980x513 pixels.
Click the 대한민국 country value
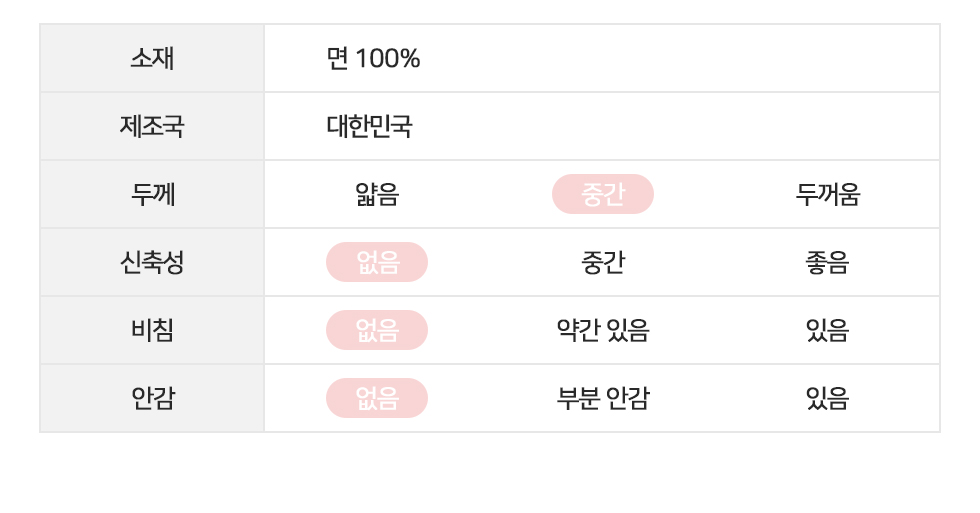tap(369, 126)
